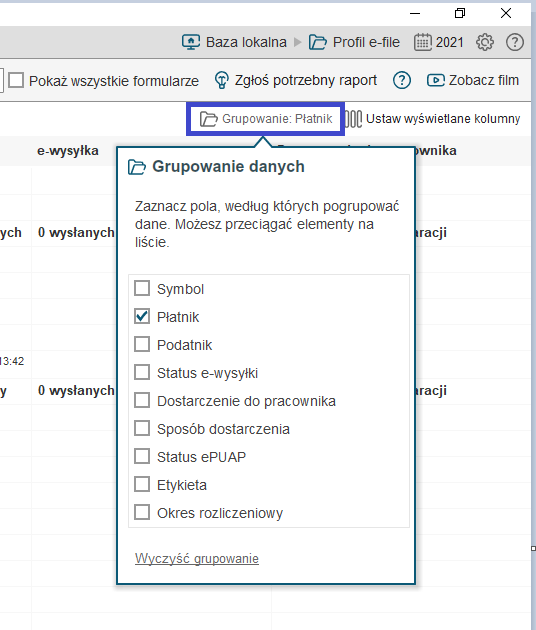The height and width of the screenshot is (630, 536).
Task: Open the Profil e-file folder icon
Action: coord(318,42)
